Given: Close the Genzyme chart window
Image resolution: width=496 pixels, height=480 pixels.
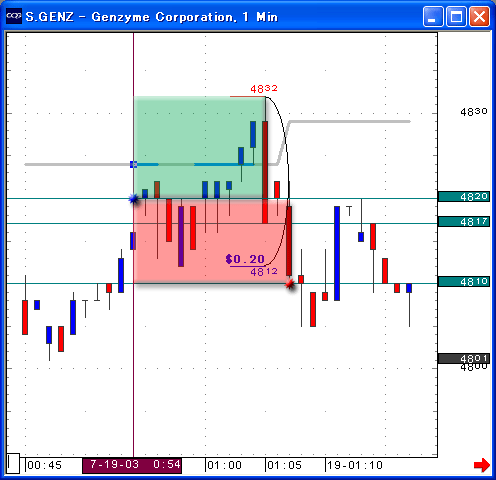Looking at the screenshot, I should tap(480, 16).
